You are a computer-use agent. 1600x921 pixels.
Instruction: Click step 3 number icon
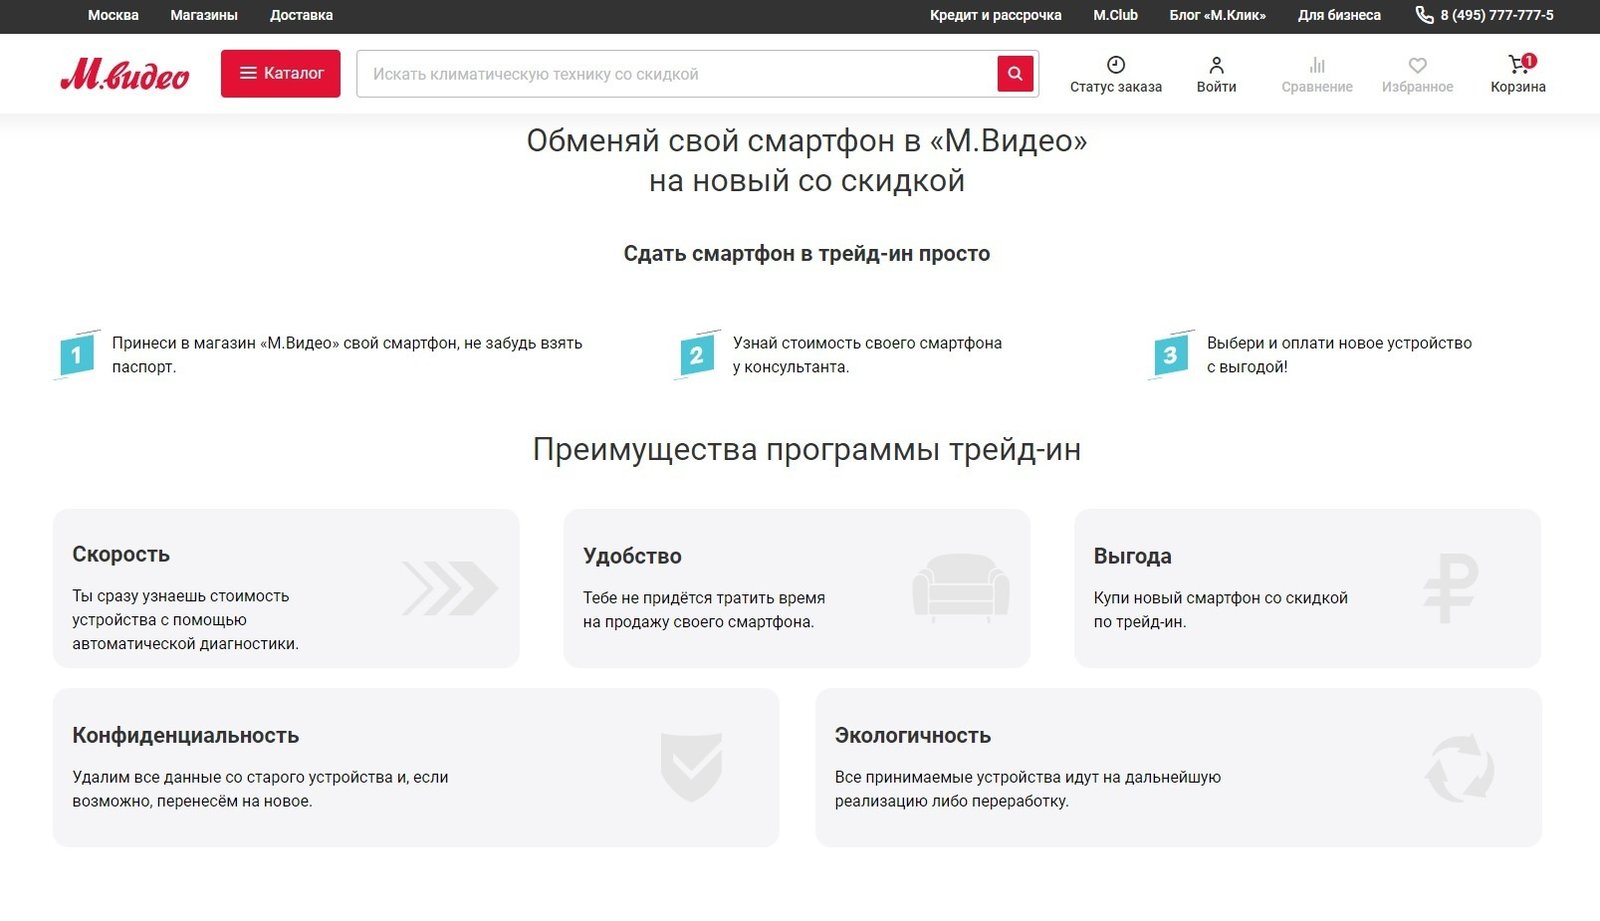tap(1170, 355)
